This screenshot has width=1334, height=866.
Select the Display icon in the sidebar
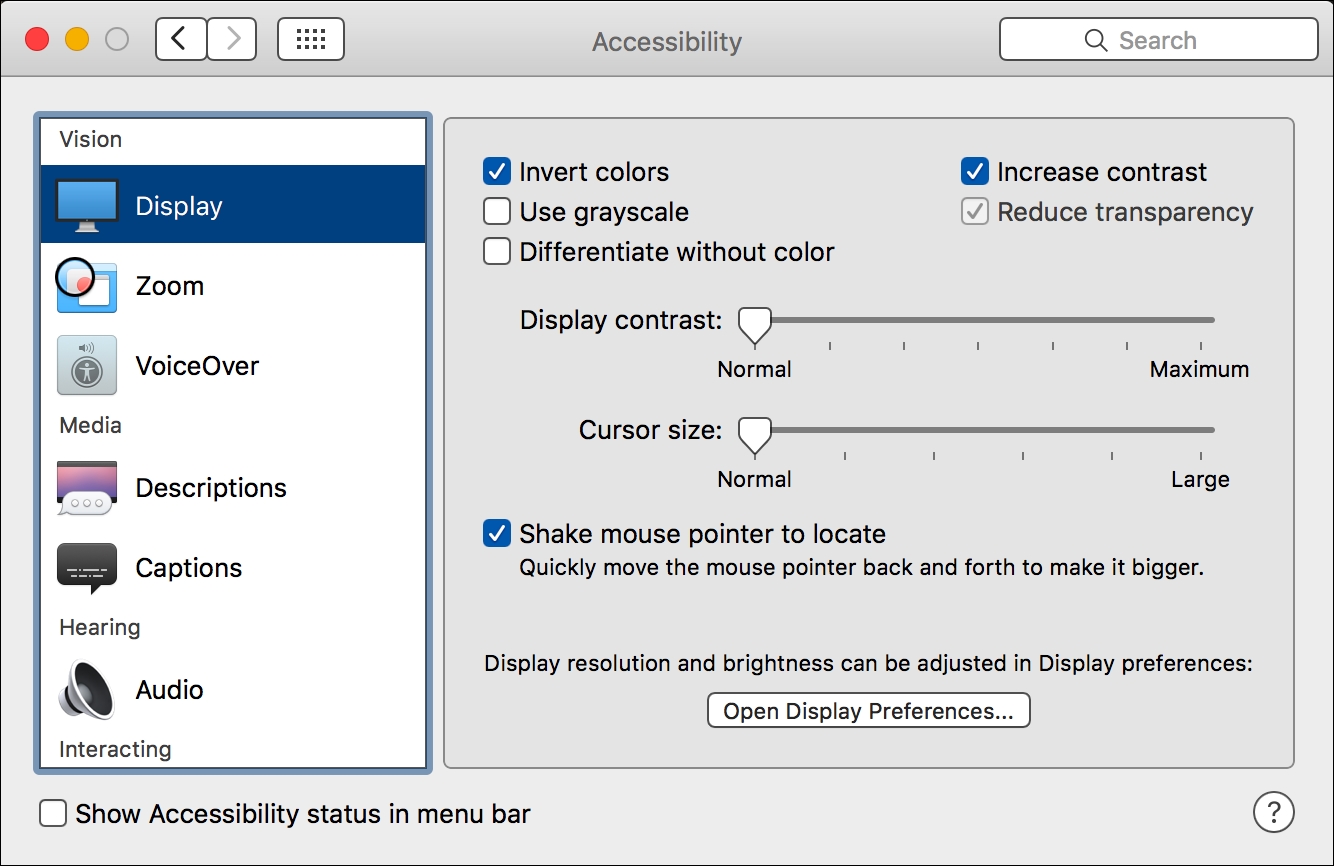click(x=86, y=205)
